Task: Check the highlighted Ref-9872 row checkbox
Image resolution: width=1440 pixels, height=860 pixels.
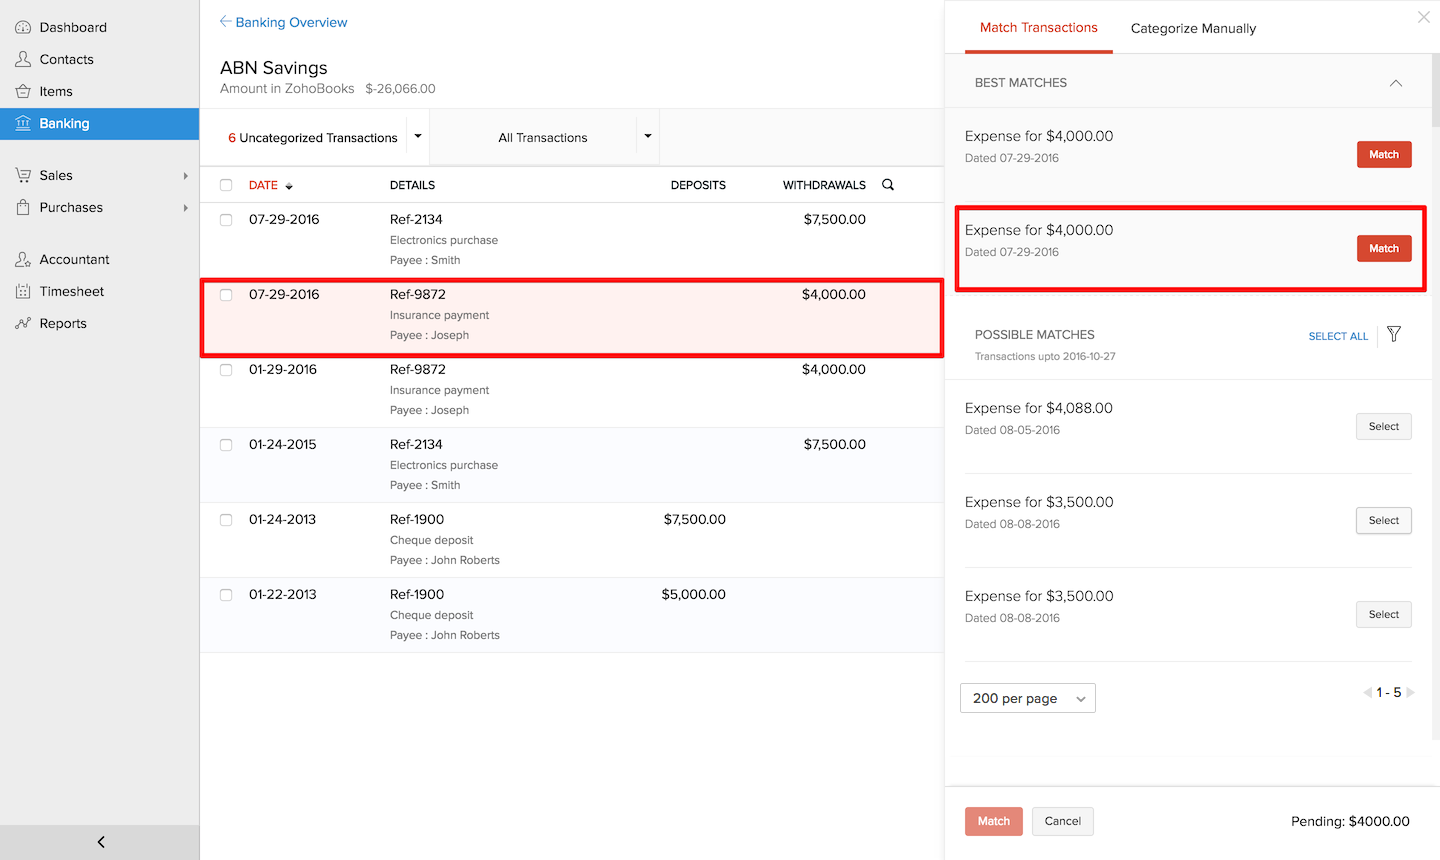Action: 226,295
